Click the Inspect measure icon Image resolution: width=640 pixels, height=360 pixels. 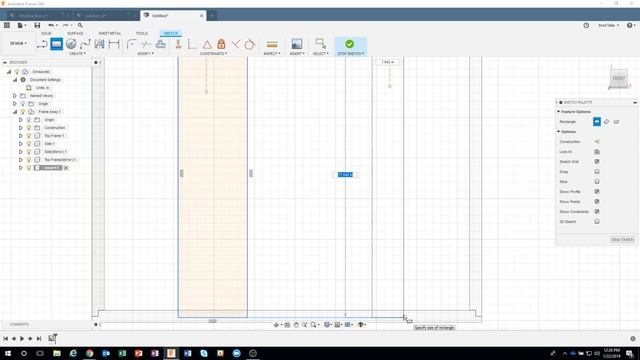(272, 44)
